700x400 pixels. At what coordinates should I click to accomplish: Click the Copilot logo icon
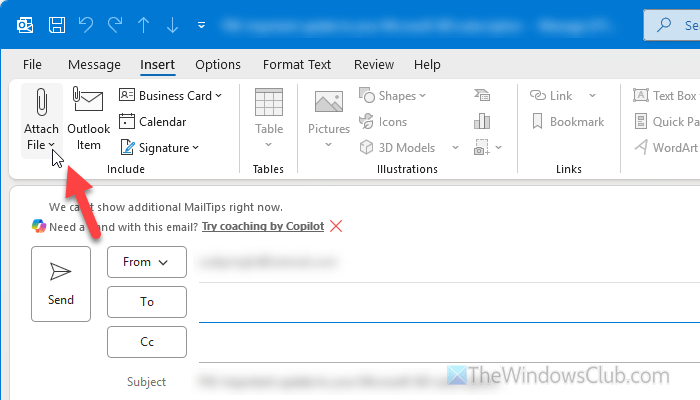[x=39, y=226]
